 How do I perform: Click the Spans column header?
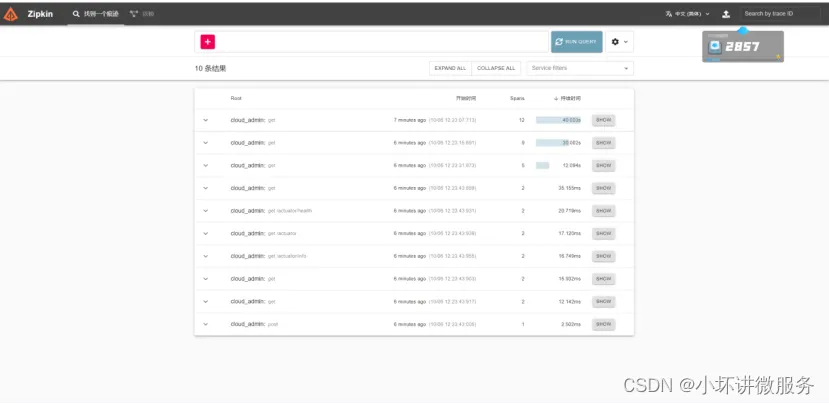517,98
